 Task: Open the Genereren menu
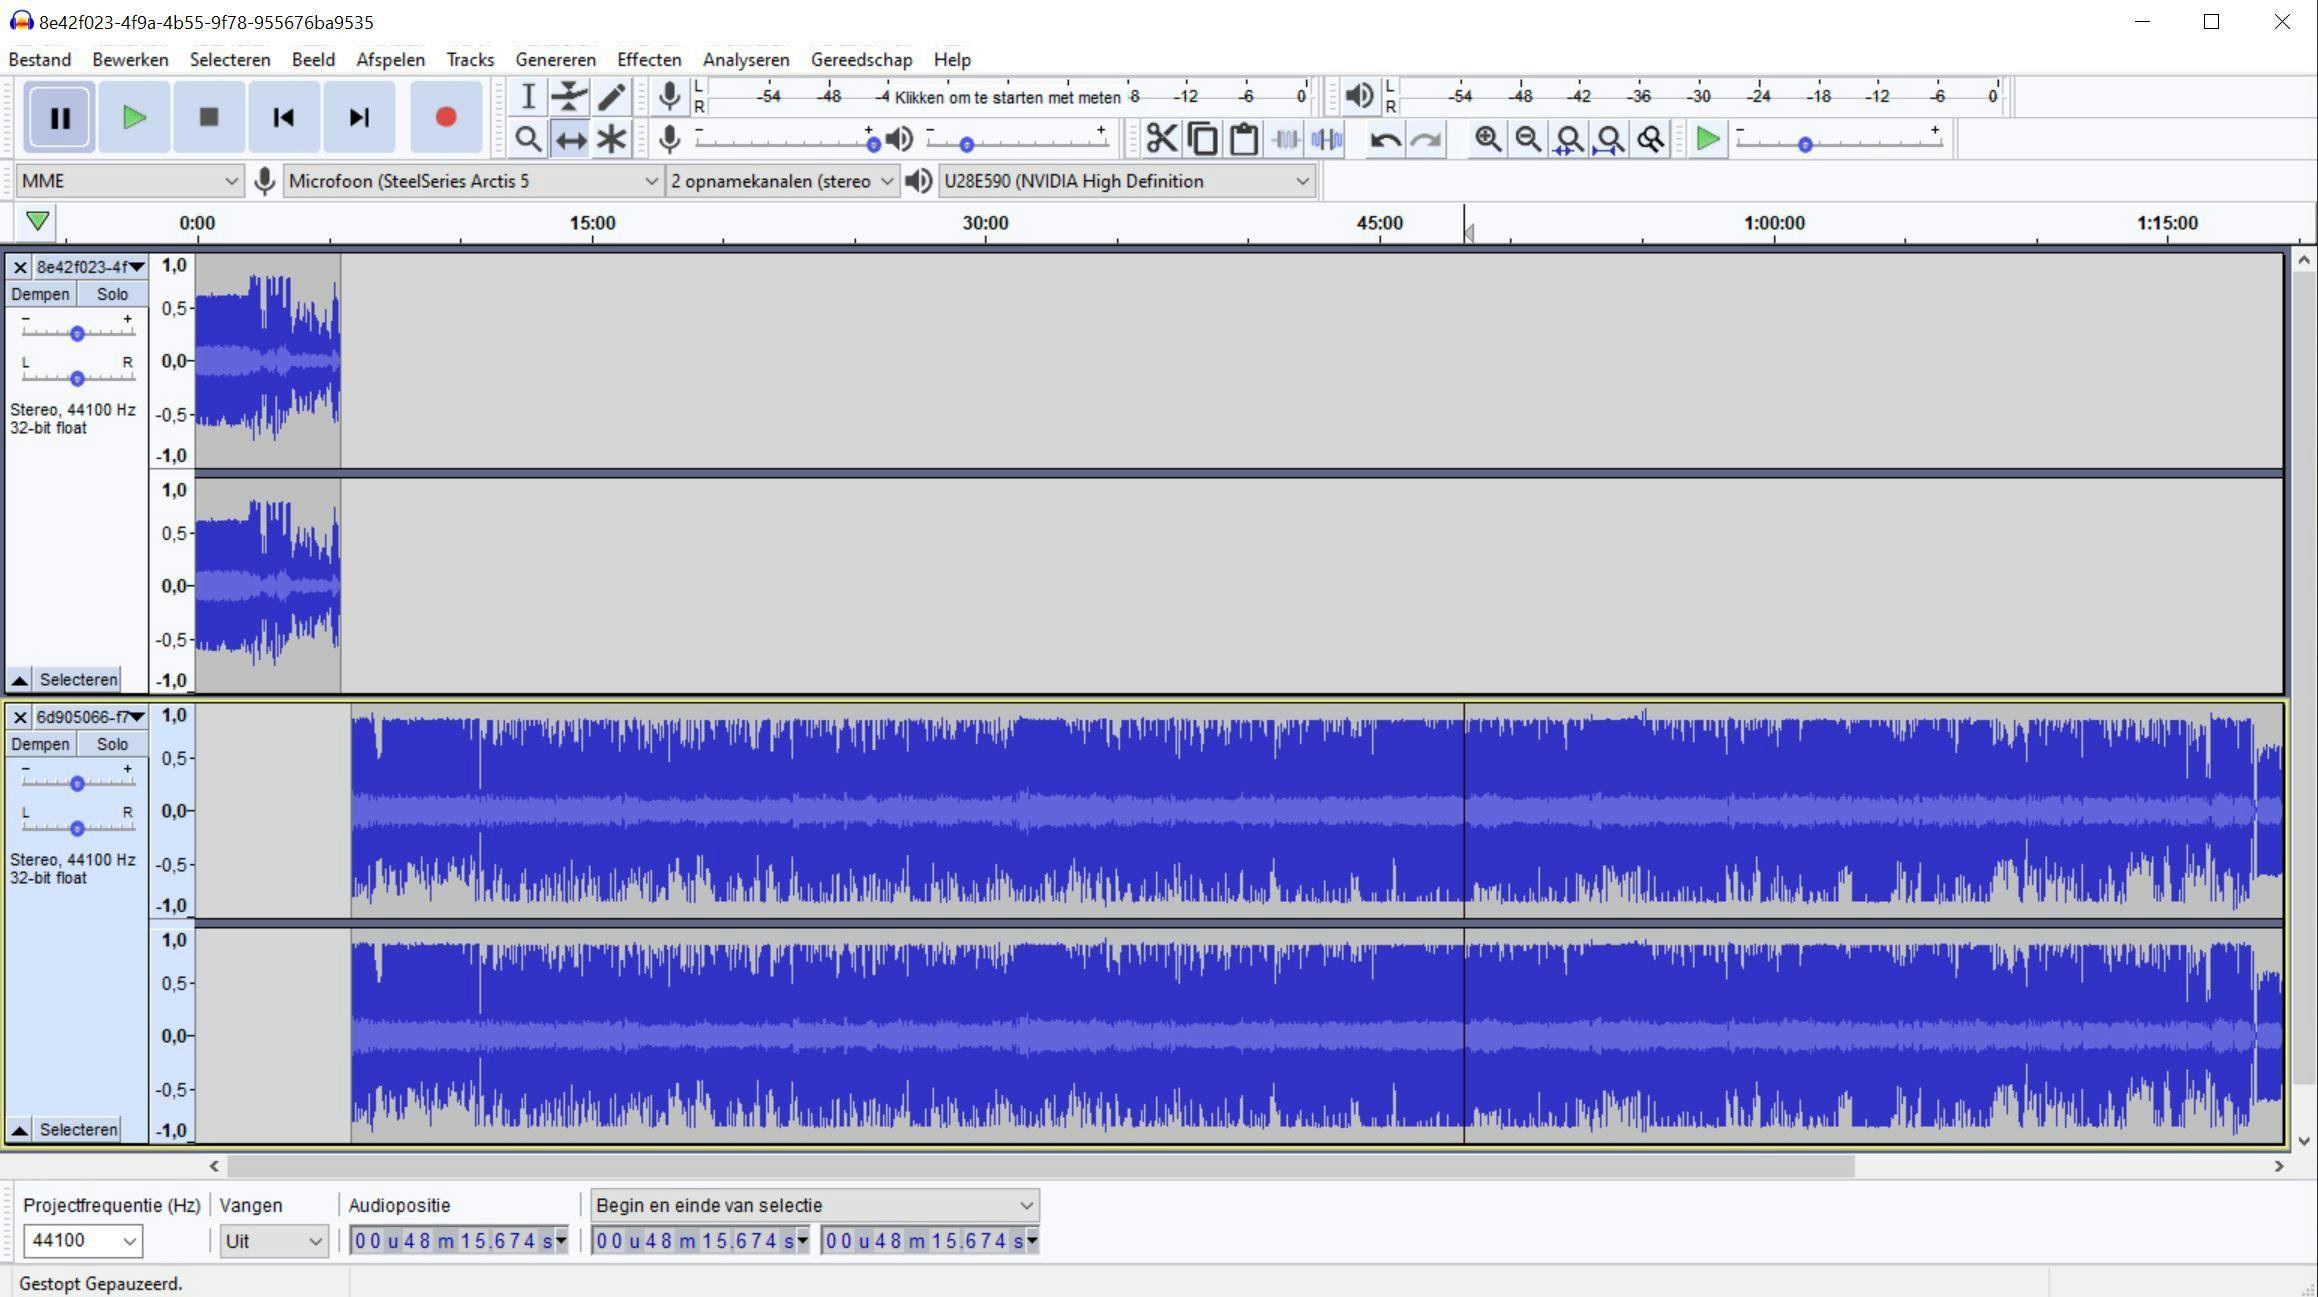tap(555, 60)
